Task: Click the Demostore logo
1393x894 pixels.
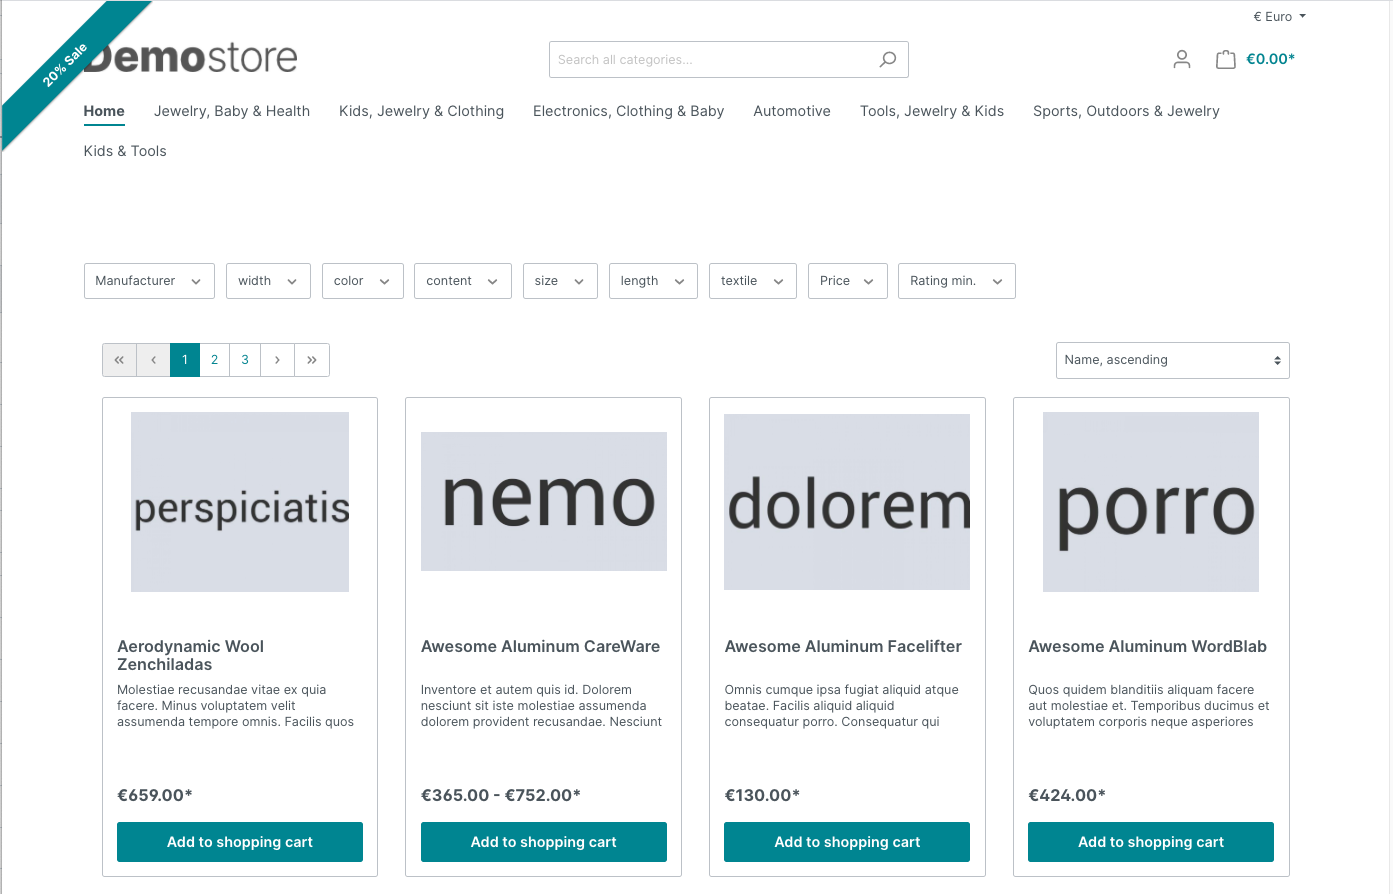Action: click(x=191, y=58)
